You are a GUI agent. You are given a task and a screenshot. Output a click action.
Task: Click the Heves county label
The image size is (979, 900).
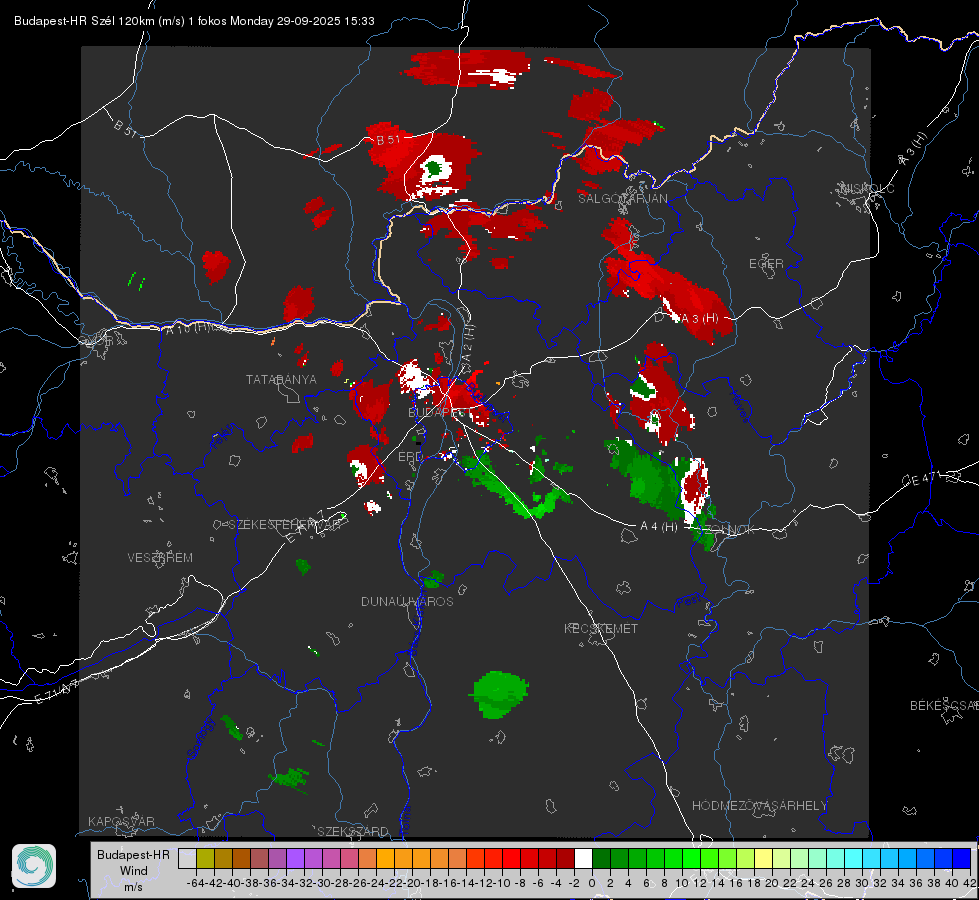pos(739,406)
